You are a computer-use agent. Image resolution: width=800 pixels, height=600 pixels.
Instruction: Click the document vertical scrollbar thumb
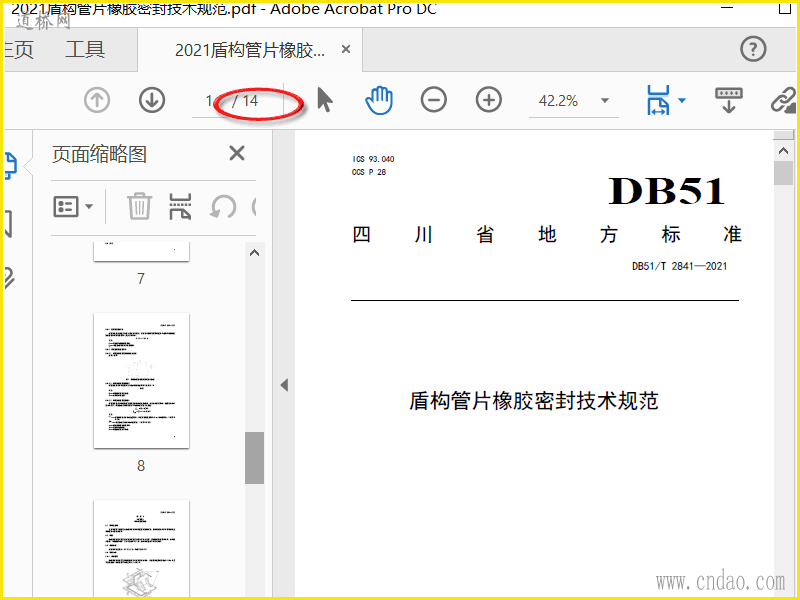(x=783, y=173)
